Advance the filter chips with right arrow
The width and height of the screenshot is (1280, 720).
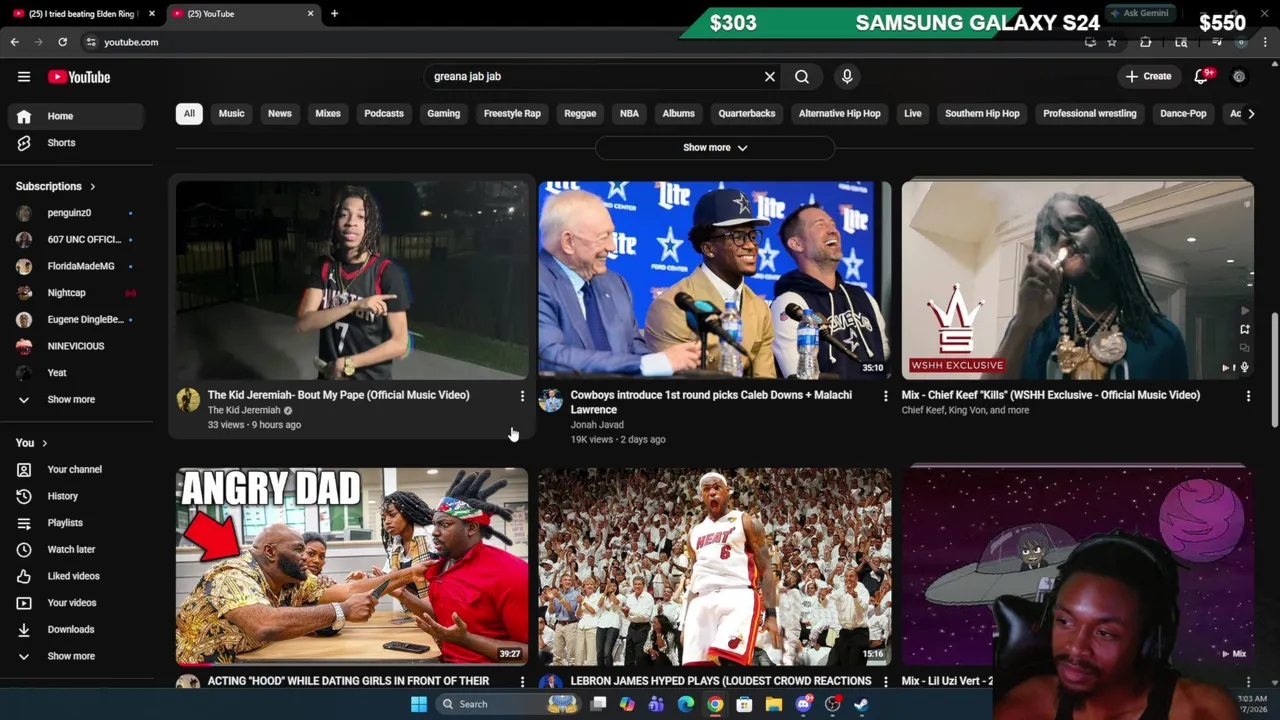(1251, 114)
